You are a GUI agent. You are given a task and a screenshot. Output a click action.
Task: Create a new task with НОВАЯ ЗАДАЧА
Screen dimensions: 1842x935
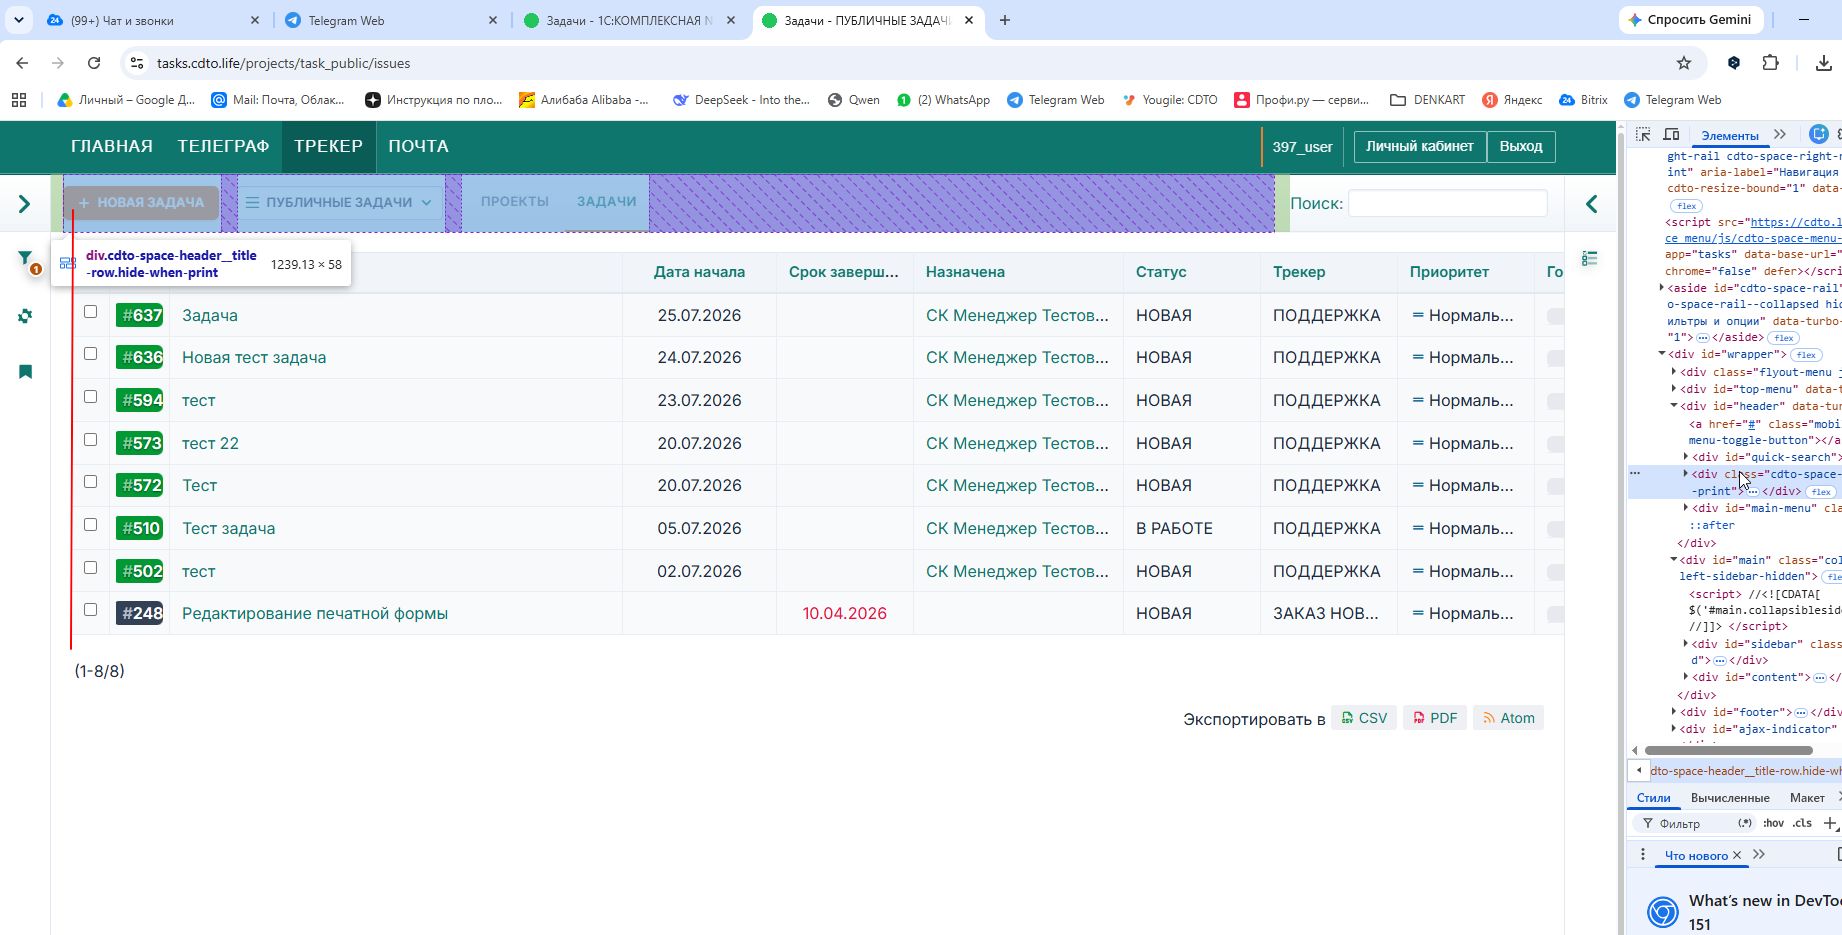point(141,202)
